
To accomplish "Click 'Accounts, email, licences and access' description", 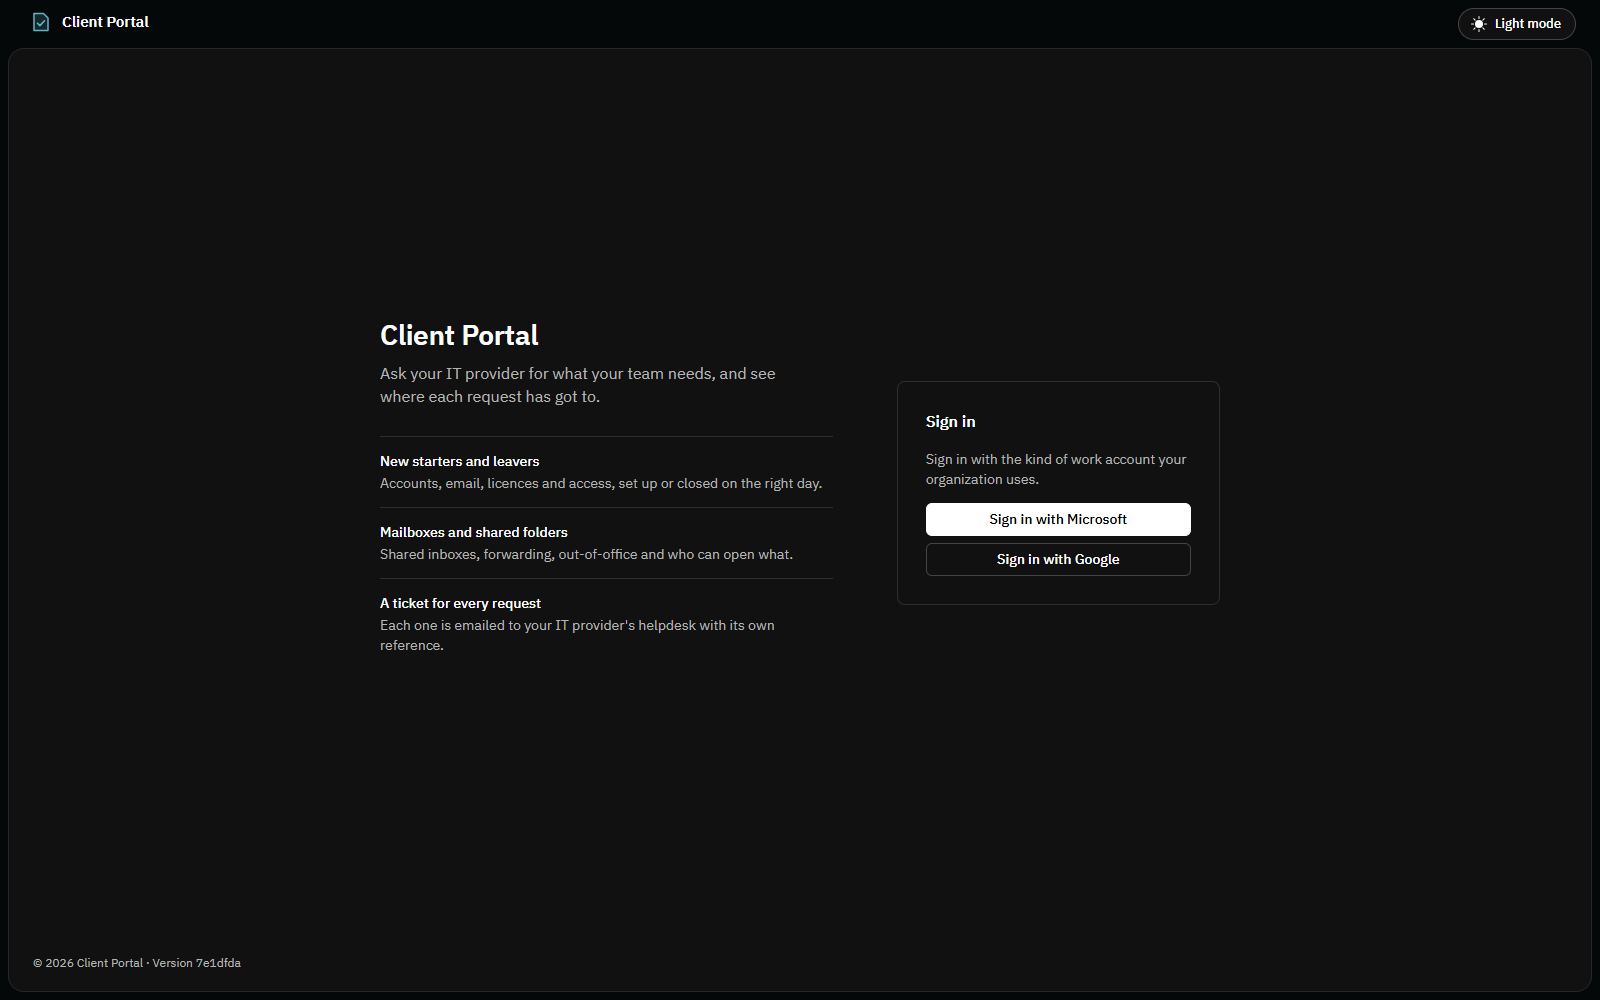I will pyautogui.click(x=601, y=483).
